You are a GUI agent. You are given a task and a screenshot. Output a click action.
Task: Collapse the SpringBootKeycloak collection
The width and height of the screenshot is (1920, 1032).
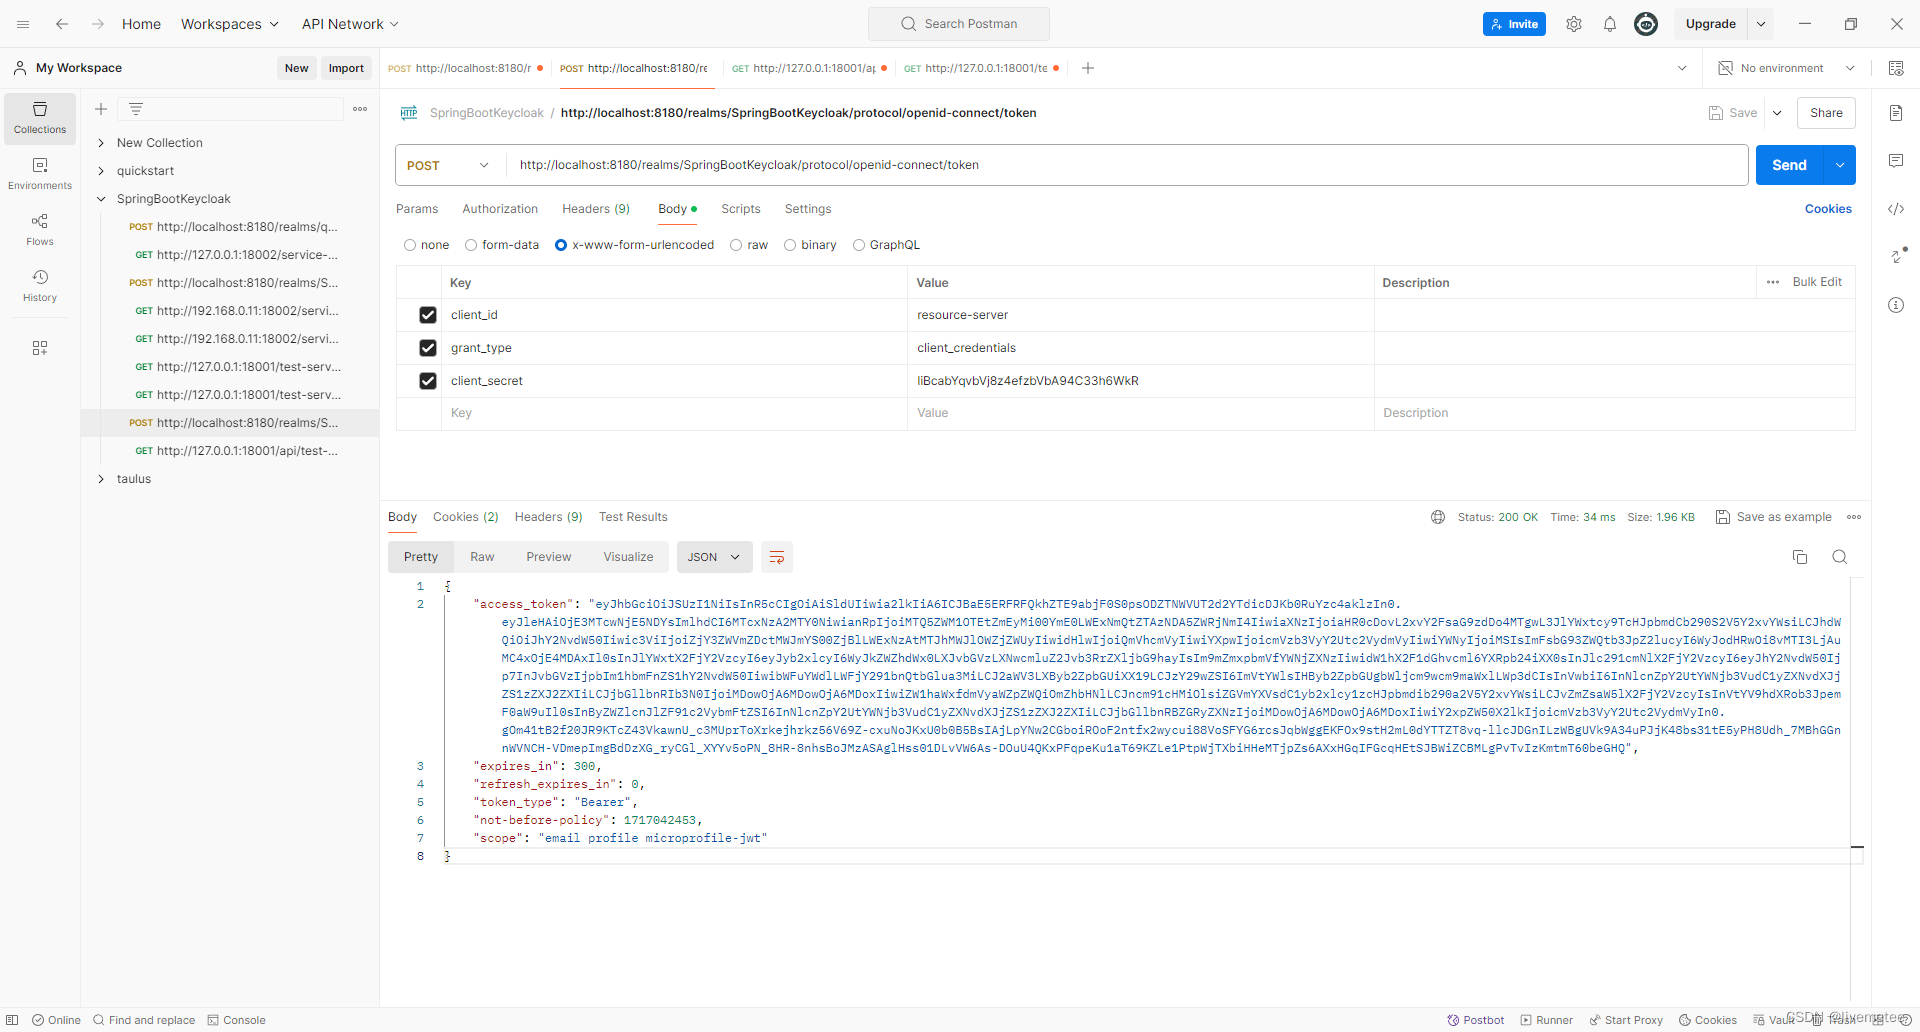pyautogui.click(x=100, y=198)
